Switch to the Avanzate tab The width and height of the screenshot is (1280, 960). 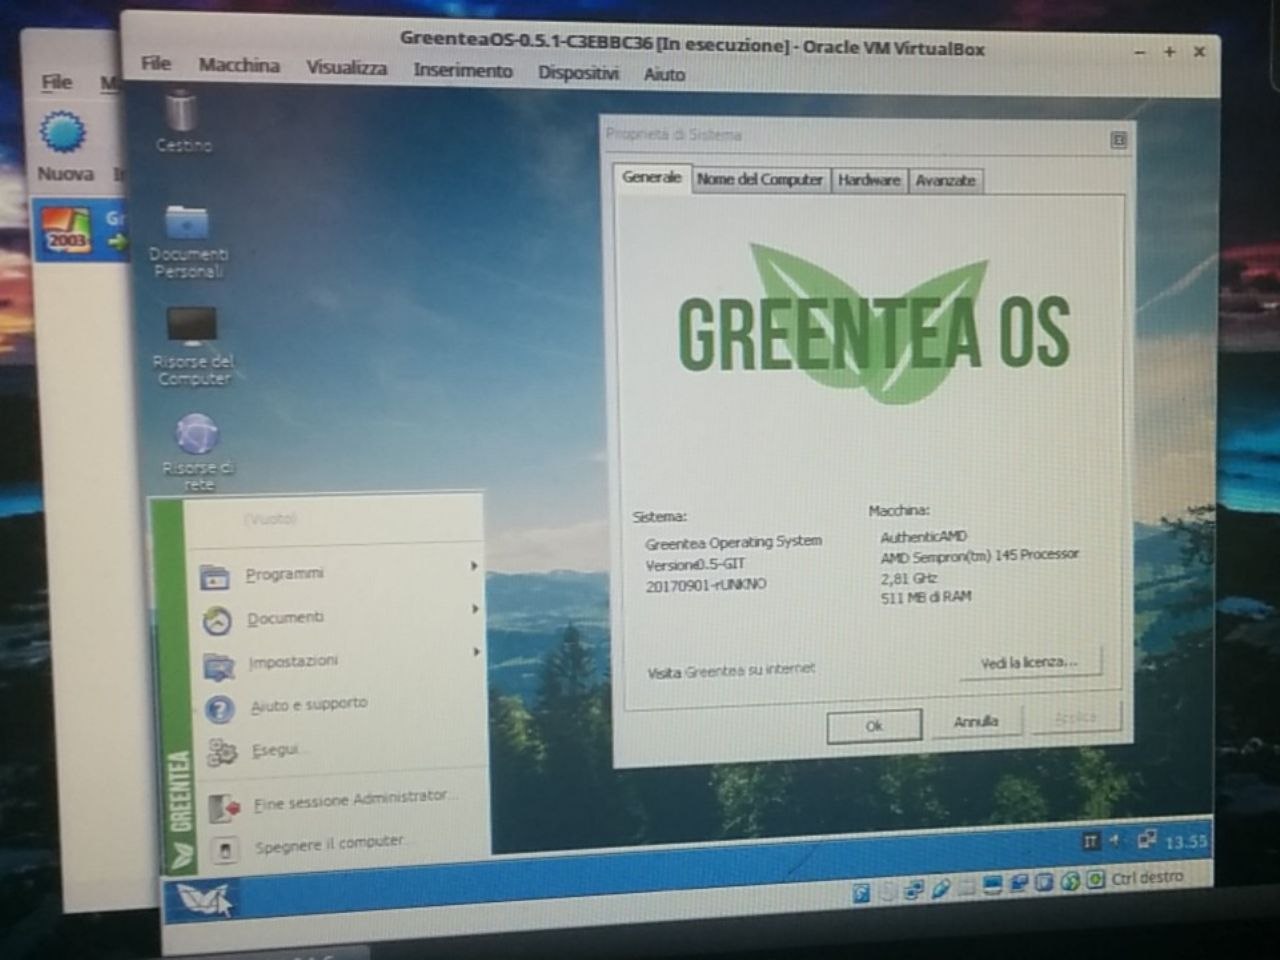click(x=945, y=181)
